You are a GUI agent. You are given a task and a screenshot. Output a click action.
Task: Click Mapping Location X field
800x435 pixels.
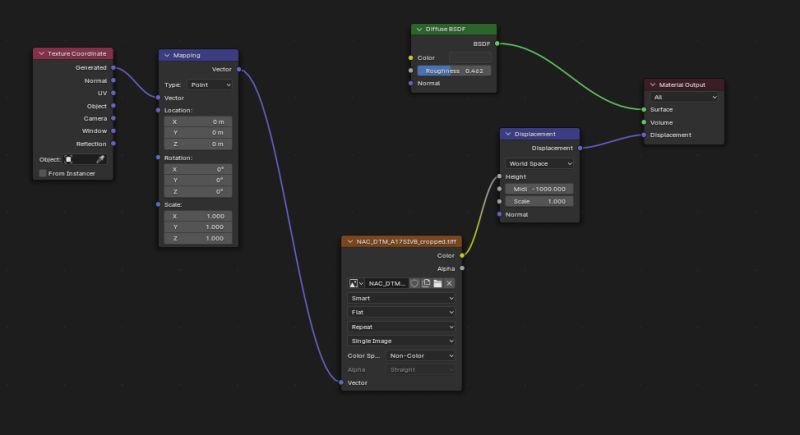pyautogui.click(x=198, y=122)
